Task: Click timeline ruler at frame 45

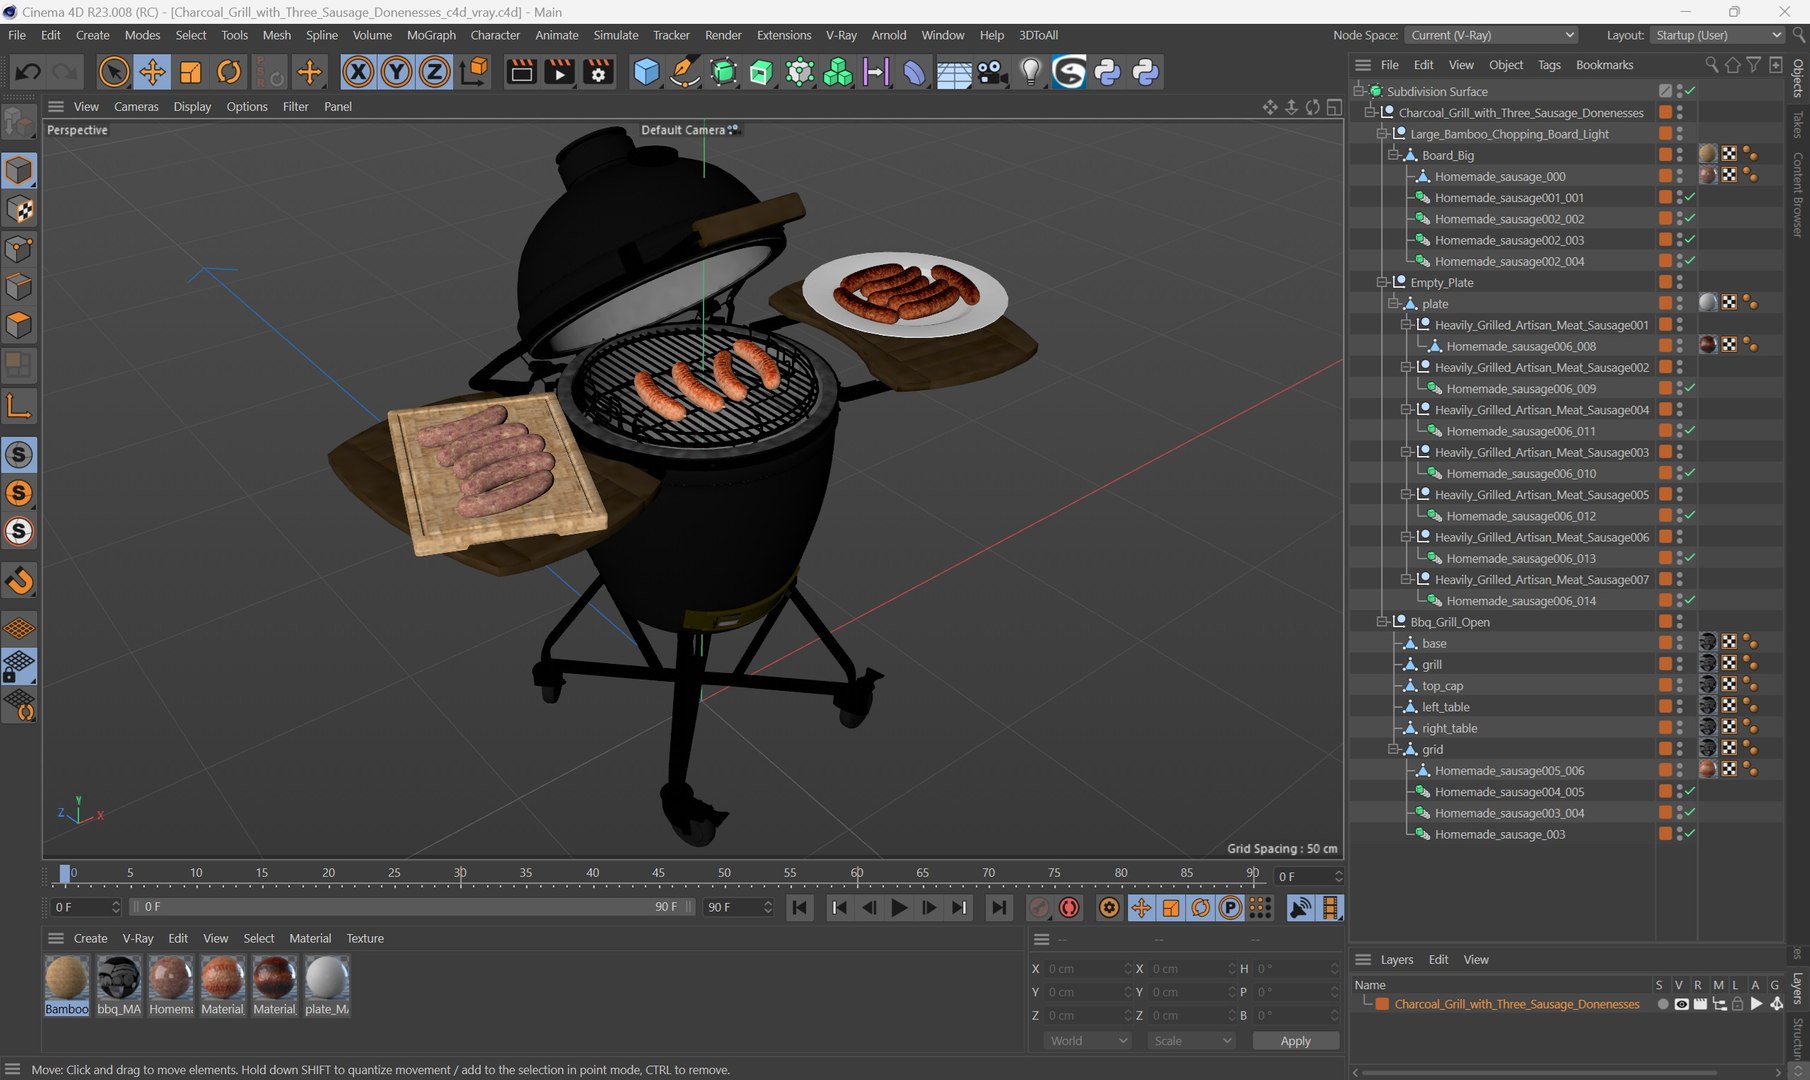Action: click(x=658, y=873)
